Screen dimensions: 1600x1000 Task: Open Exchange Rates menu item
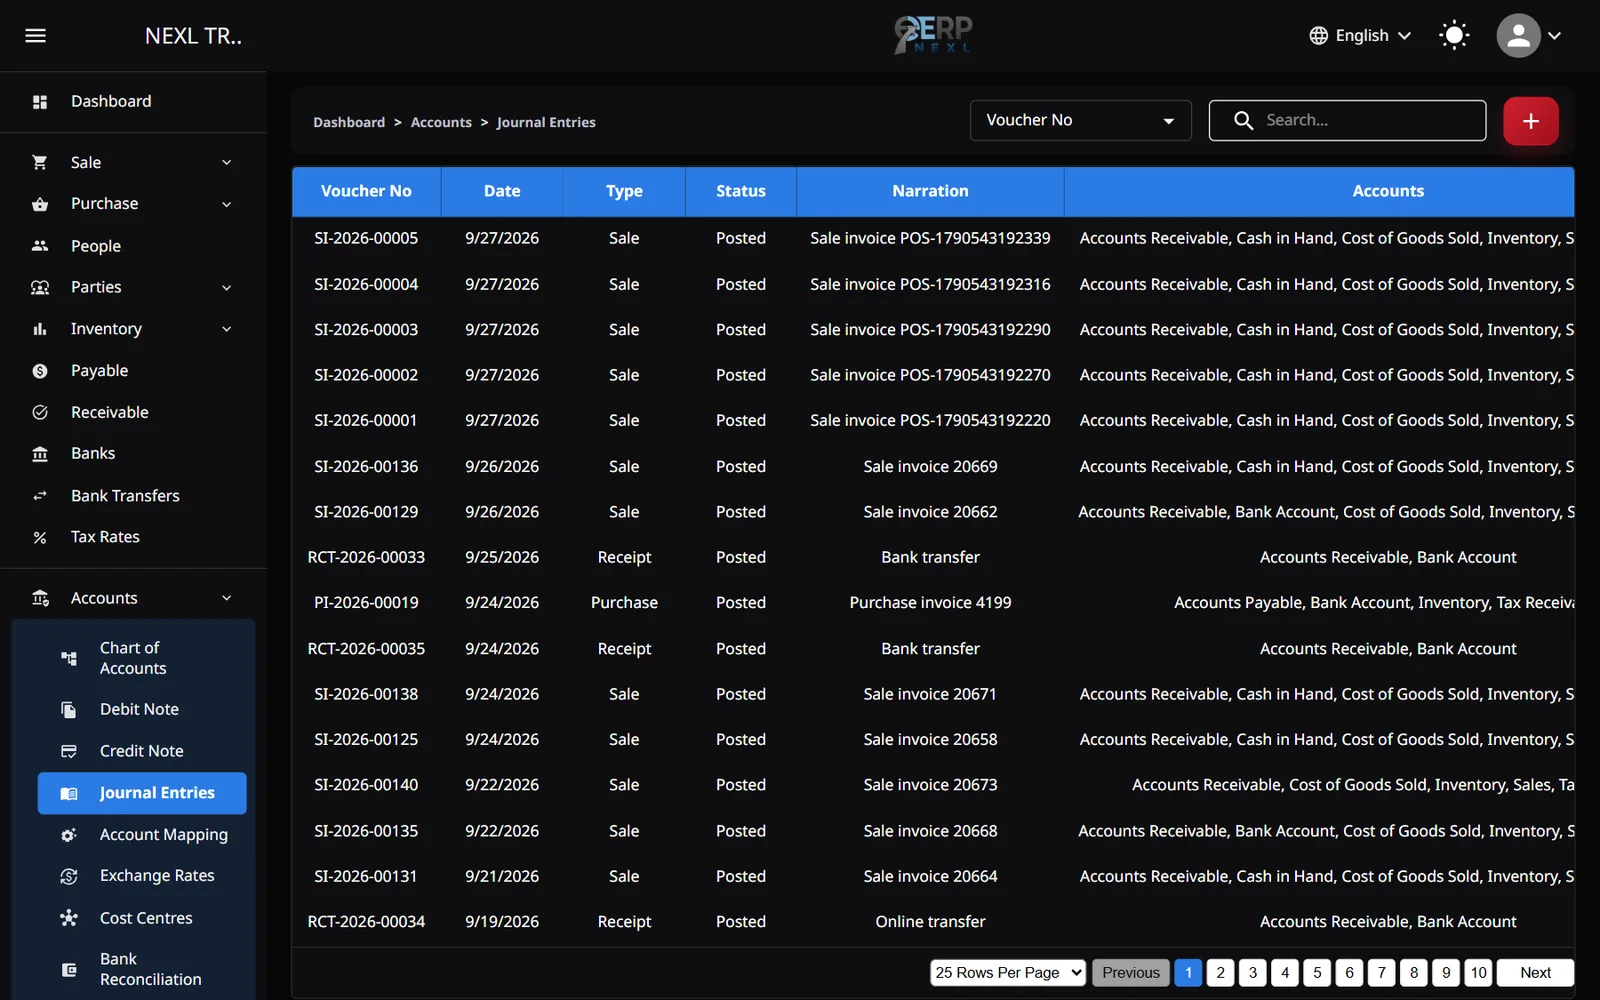[142, 876]
